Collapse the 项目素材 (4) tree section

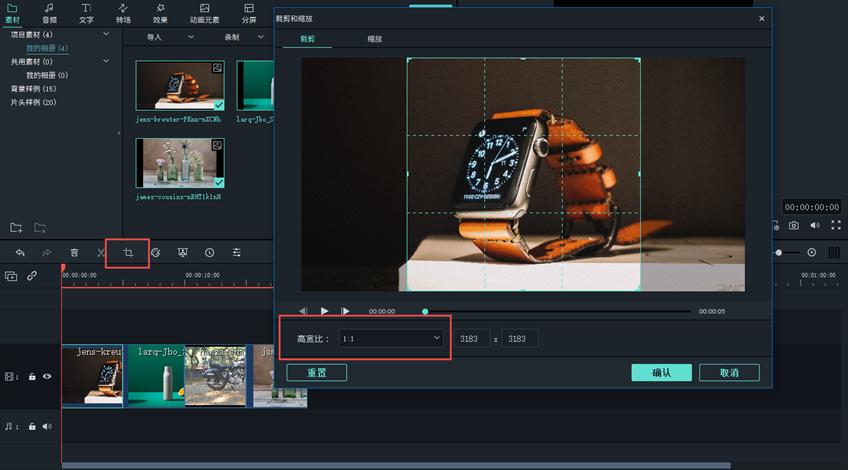pyautogui.click(x=106, y=35)
